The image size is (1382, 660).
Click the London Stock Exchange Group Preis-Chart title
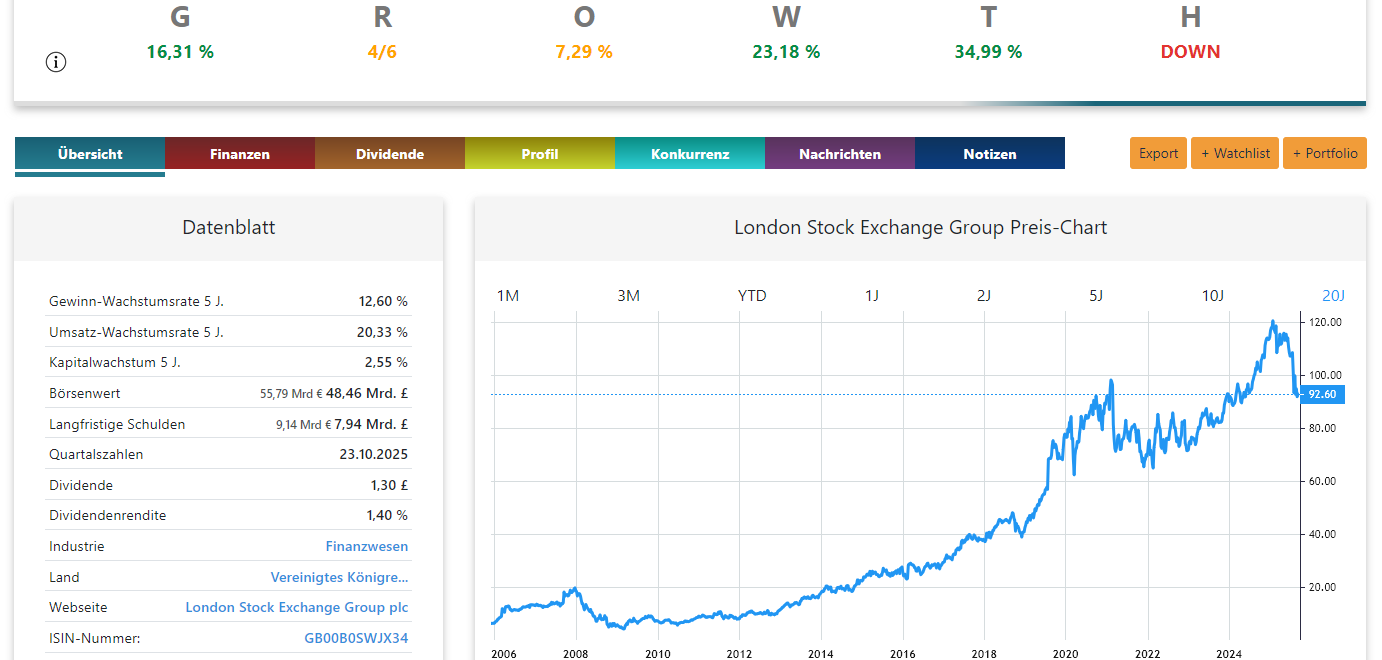(920, 228)
